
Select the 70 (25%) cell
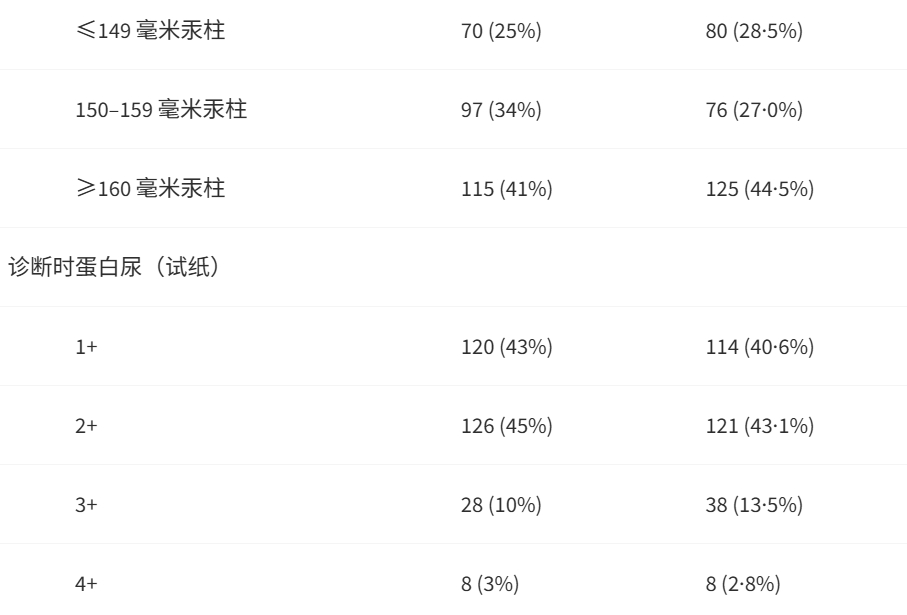pos(501,31)
